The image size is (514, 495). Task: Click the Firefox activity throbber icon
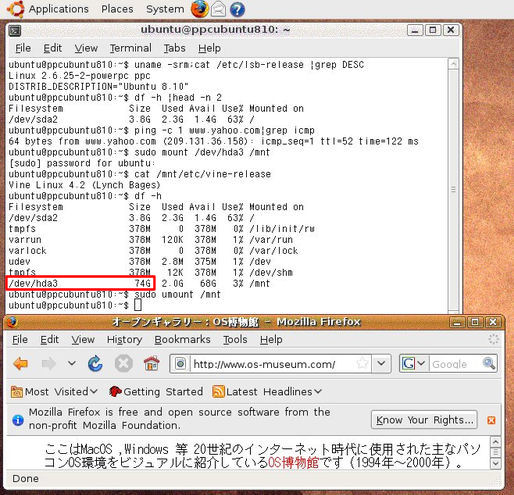tap(493, 339)
